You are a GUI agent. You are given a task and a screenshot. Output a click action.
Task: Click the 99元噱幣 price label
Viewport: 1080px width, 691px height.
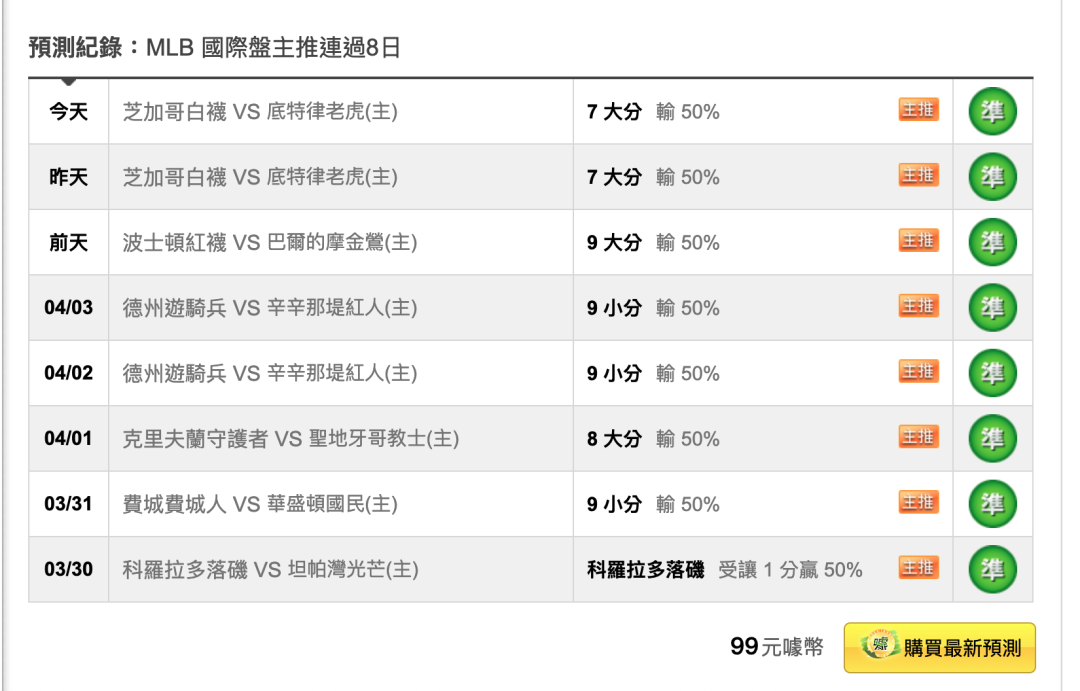[776, 647]
